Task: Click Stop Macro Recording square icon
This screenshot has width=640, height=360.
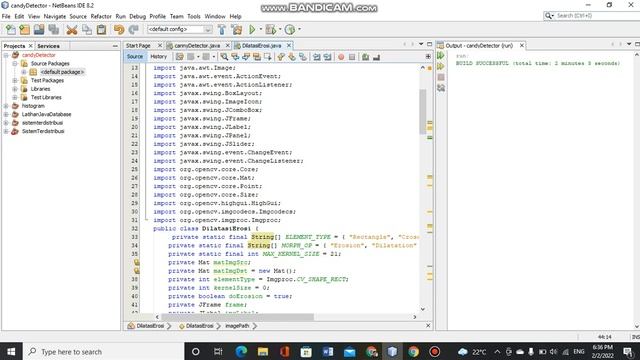Action: 352,57
